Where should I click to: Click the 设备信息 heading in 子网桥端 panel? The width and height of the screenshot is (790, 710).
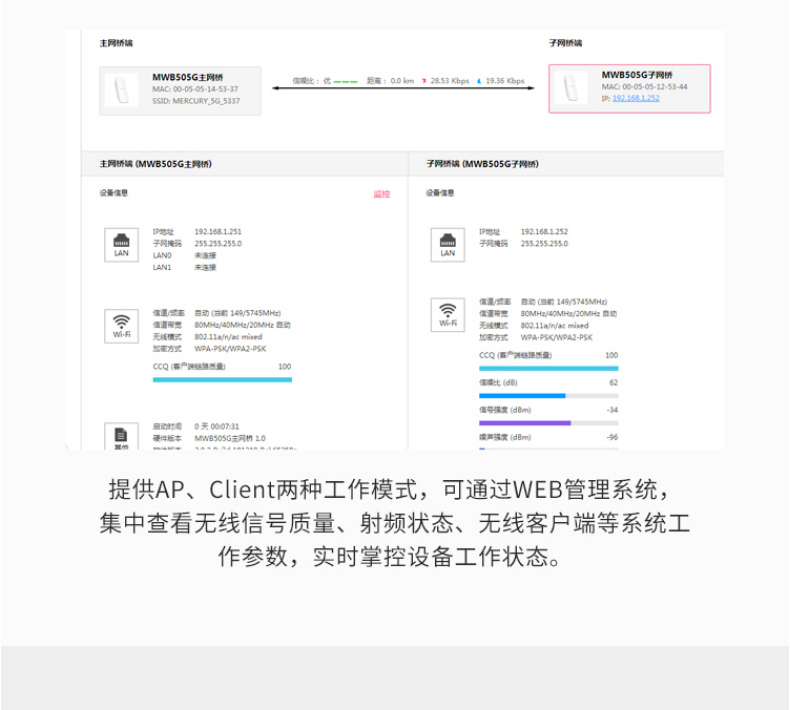tap(440, 193)
